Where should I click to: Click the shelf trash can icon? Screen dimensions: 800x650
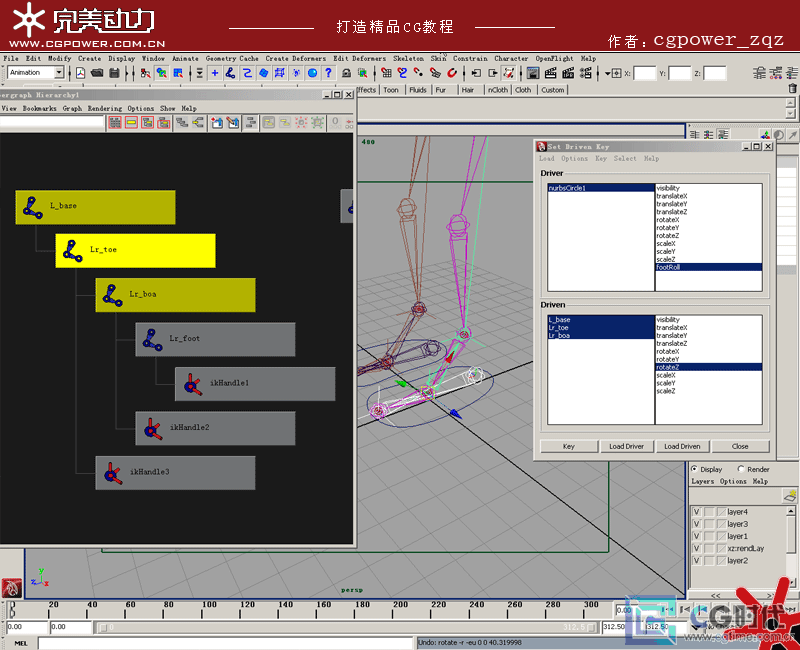pos(792,88)
